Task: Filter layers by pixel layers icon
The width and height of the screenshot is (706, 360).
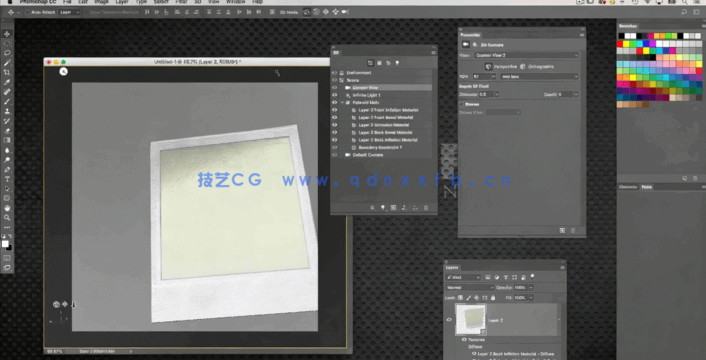Action: [489, 278]
